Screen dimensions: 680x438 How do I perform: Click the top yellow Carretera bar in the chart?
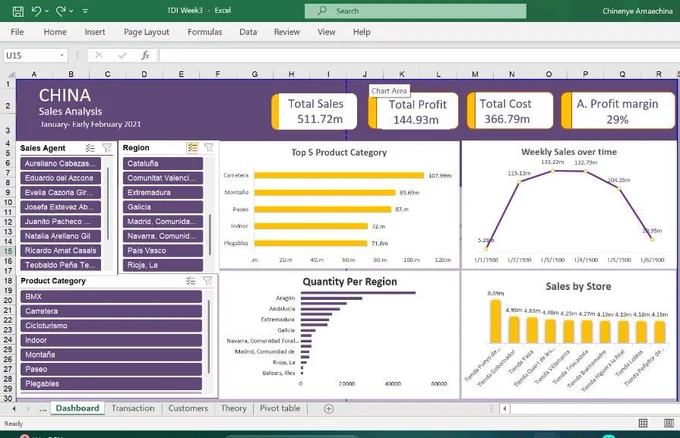(339, 175)
